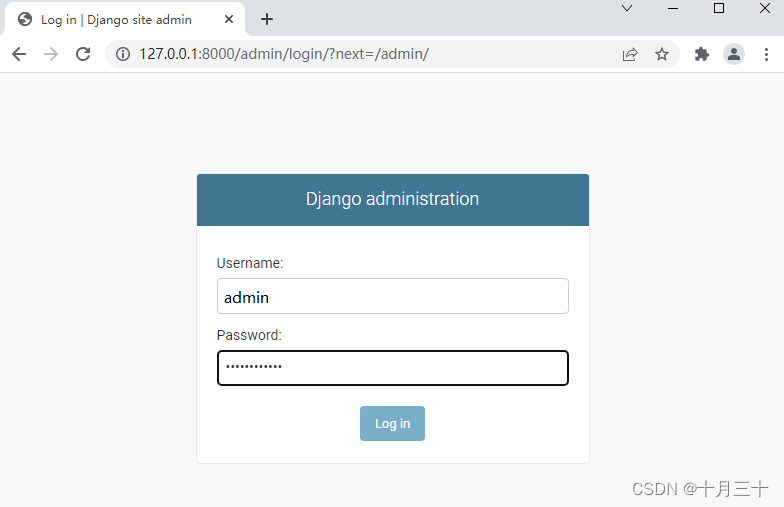Open Chrome three-dot menu
The image size is (784, 507).
pos(766,54)
